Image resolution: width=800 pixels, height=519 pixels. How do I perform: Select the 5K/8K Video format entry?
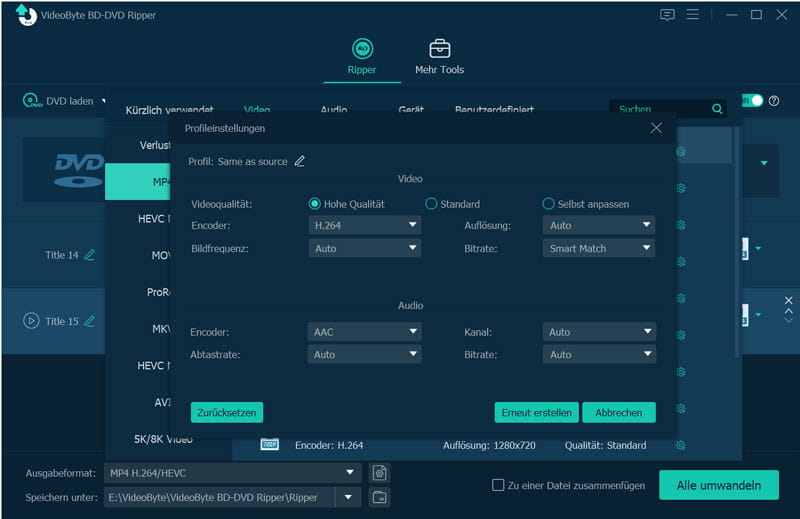163,439
